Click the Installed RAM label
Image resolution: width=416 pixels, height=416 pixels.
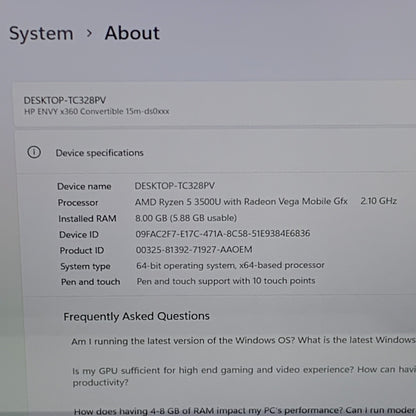coord(87,219)
